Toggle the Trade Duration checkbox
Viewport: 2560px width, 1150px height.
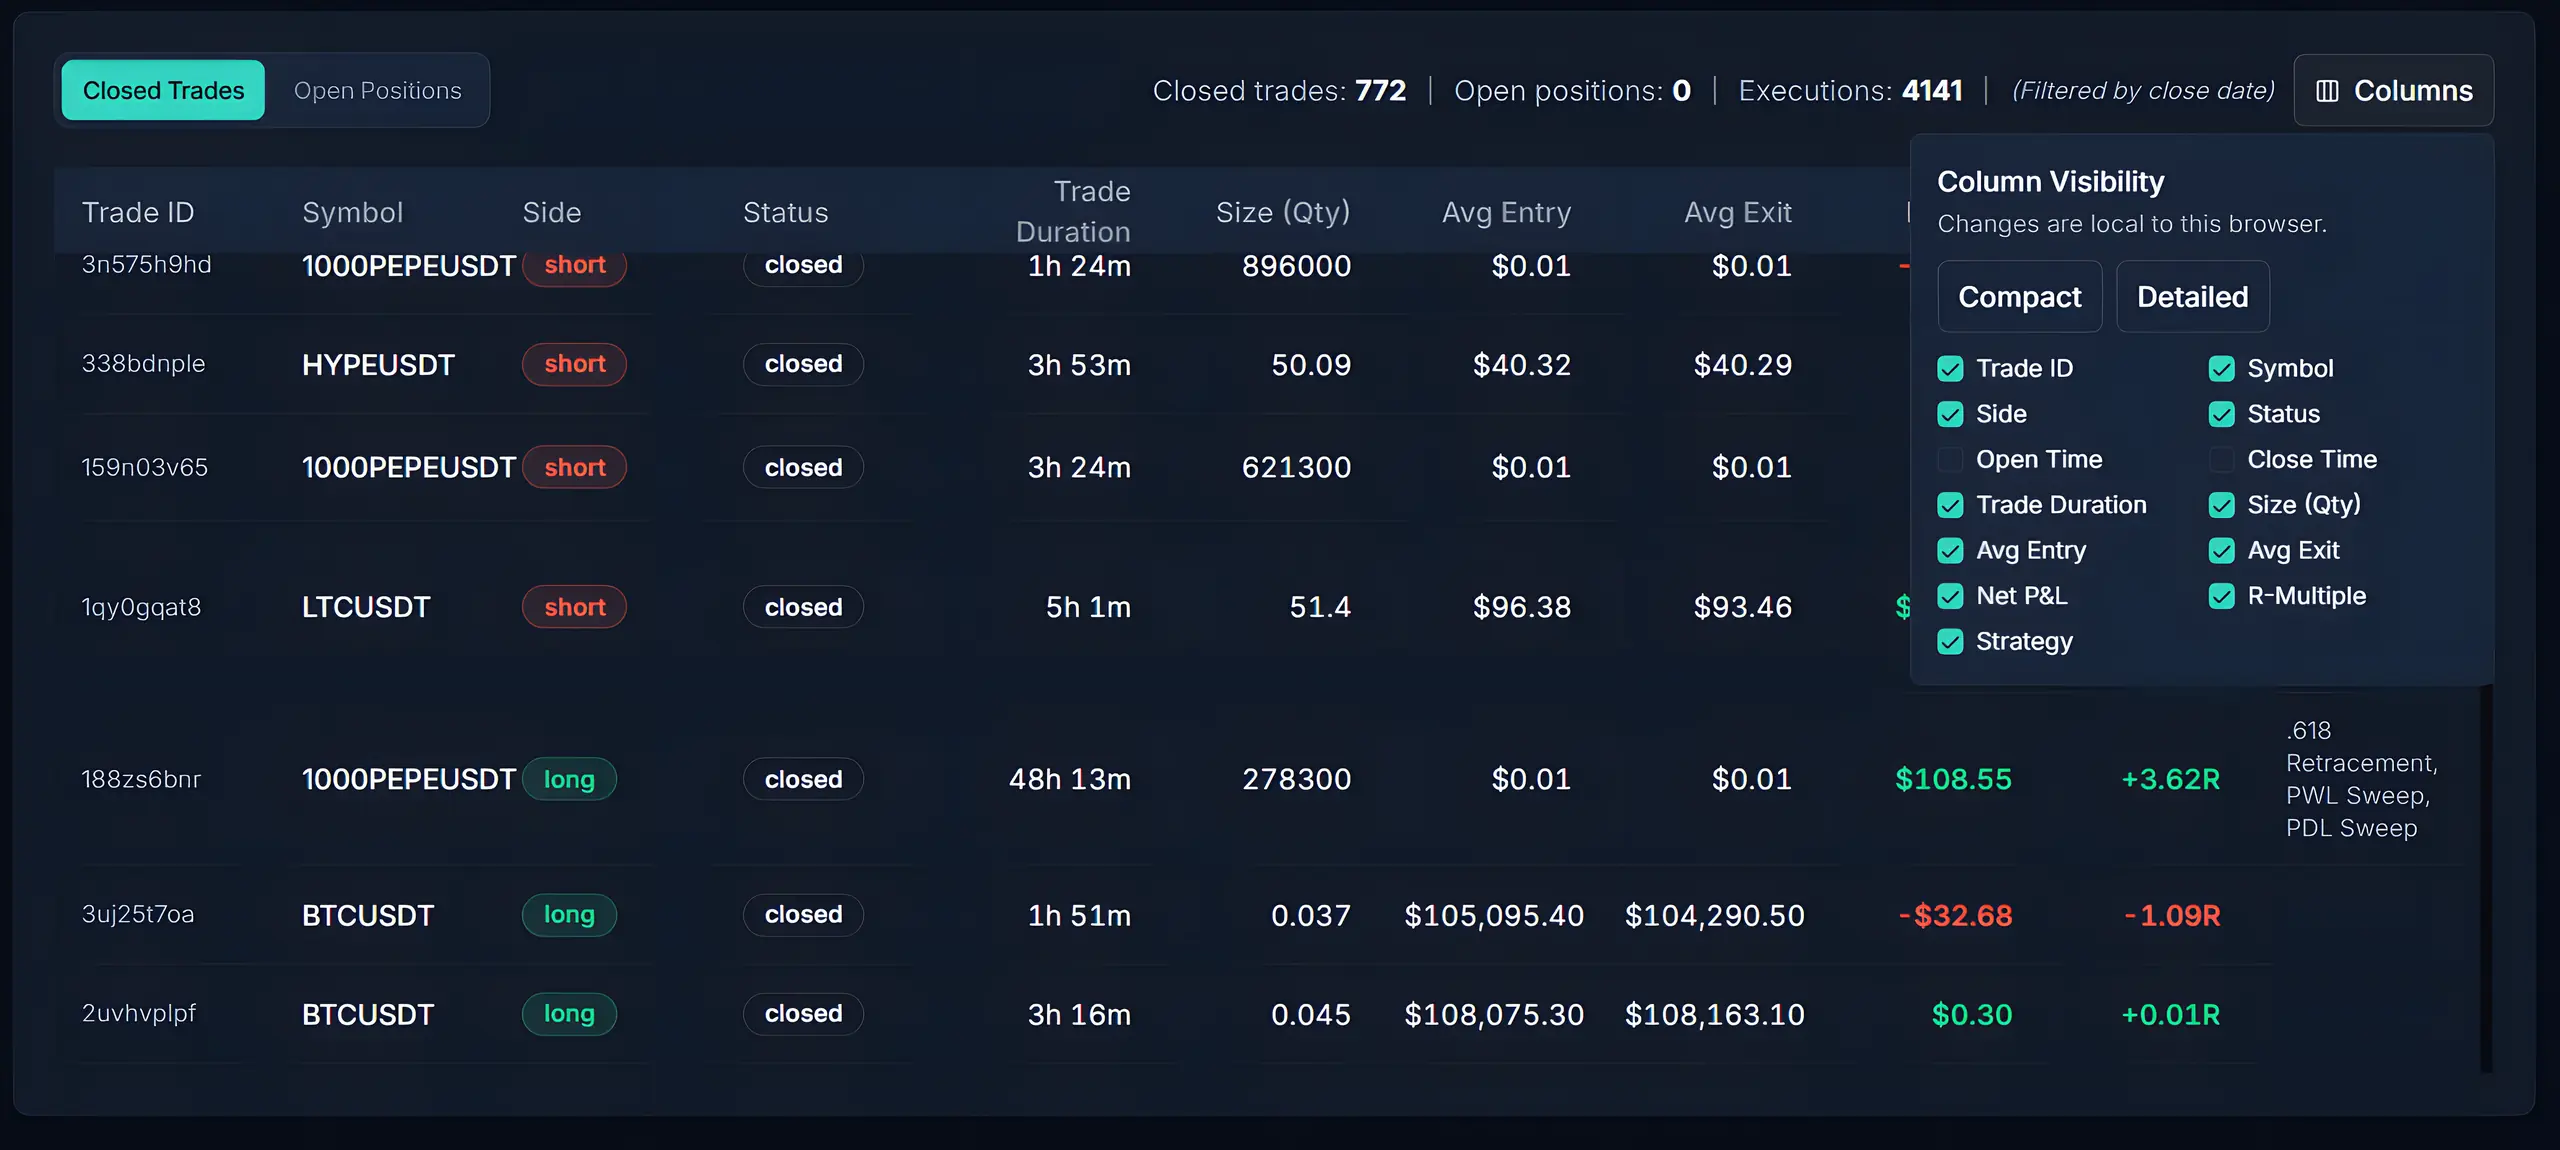(1949, 505)
